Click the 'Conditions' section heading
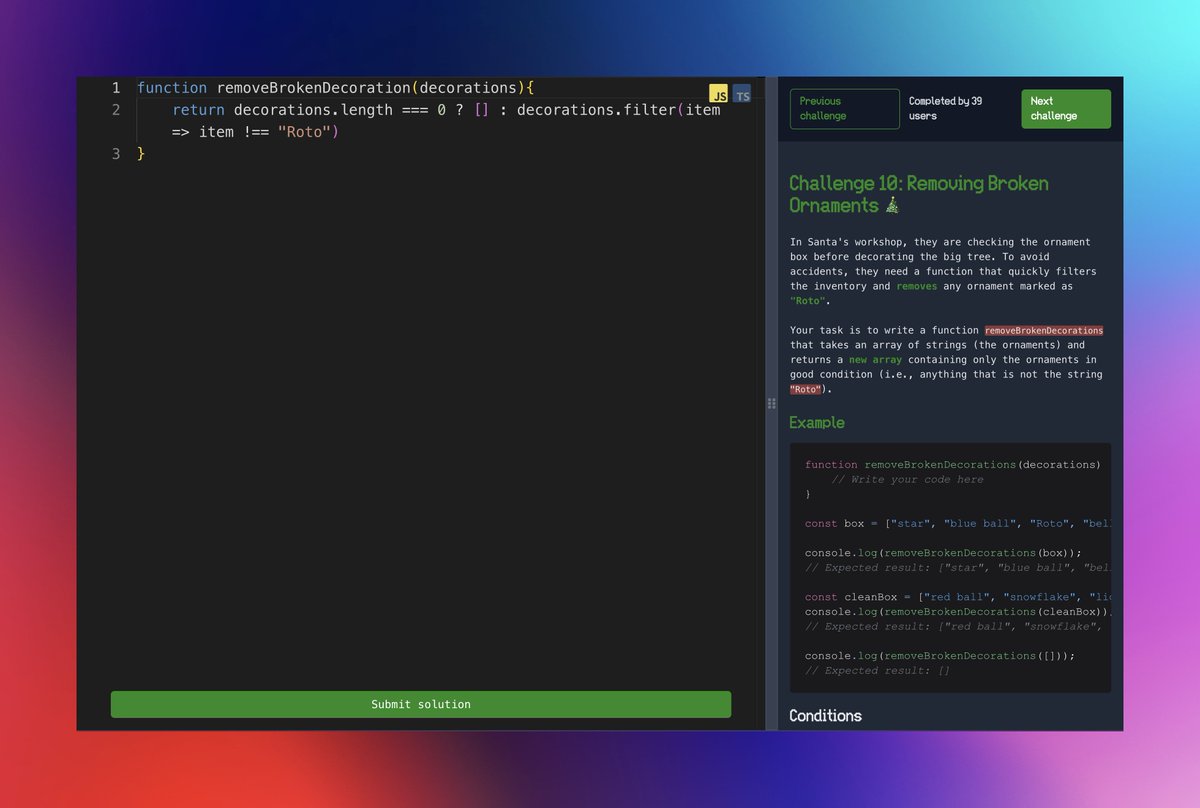This screenshot has width=1200, height=808. [825, 715]
